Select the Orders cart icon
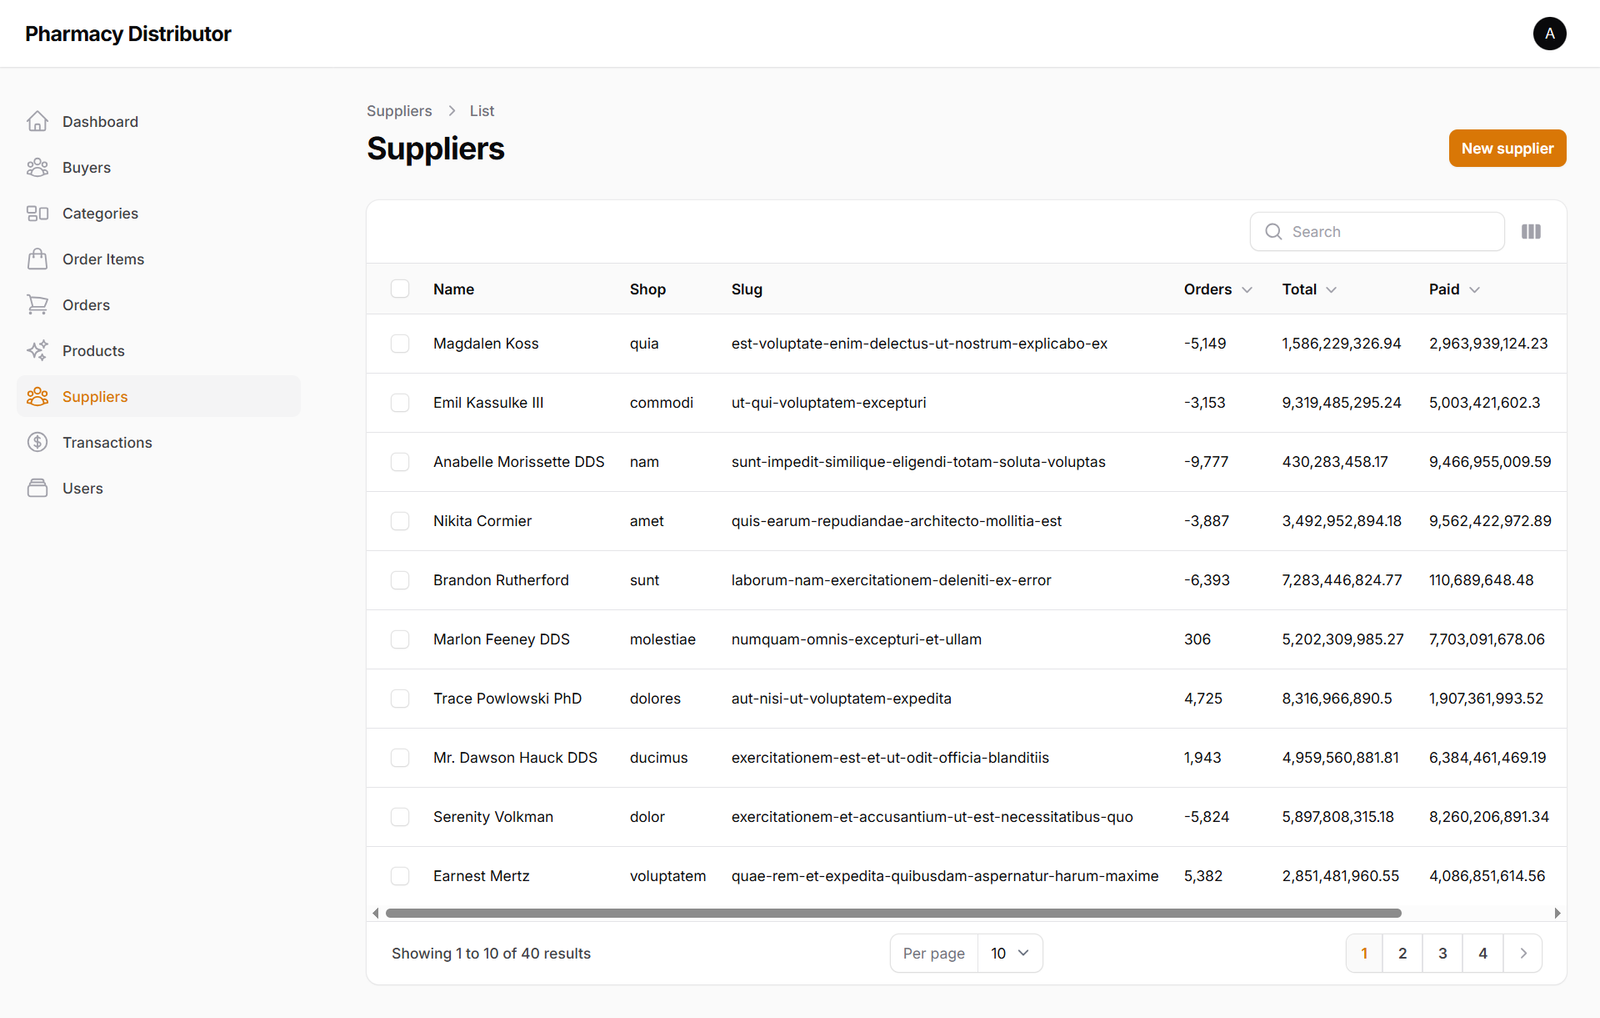 coord(37,304)
